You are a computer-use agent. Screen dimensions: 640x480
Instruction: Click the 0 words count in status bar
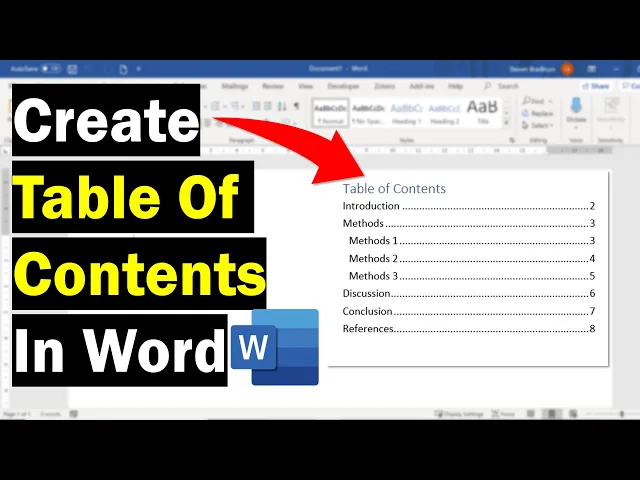pyautogui.click(x=50, y=414)
